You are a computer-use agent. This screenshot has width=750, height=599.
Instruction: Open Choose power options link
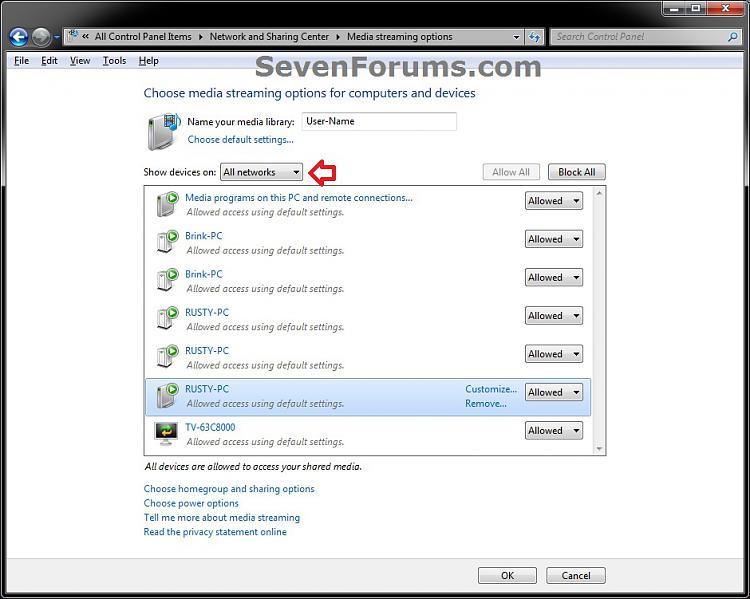[x=191, y=503]
